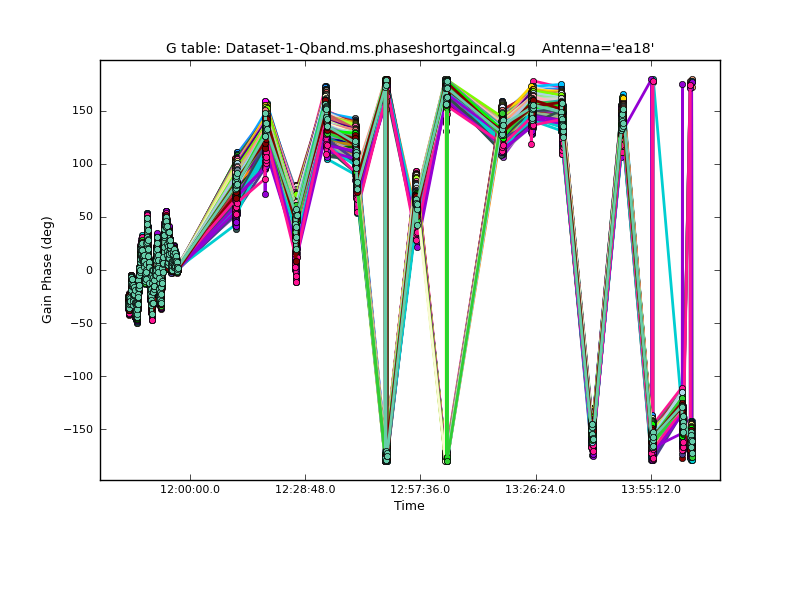Click the Antenna='ea18' label in title
This screenshot has width=800, height=600.
[x=597, y=48]
